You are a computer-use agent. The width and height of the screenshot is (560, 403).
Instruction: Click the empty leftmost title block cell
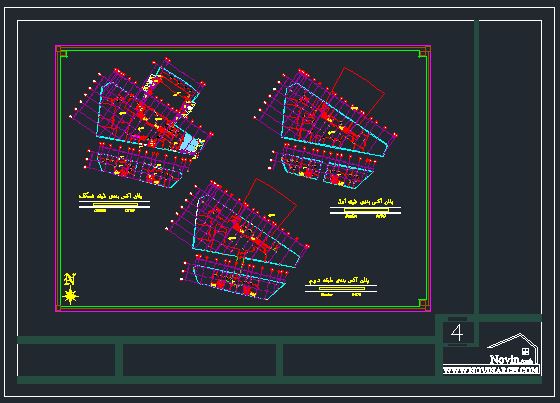66,360
